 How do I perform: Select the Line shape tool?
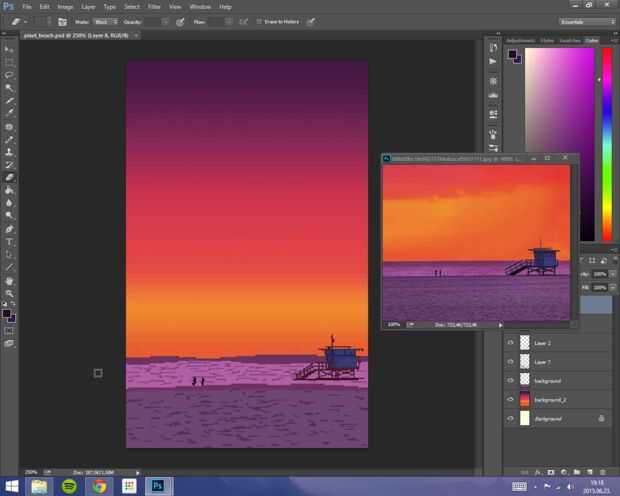tap(9, 268)
